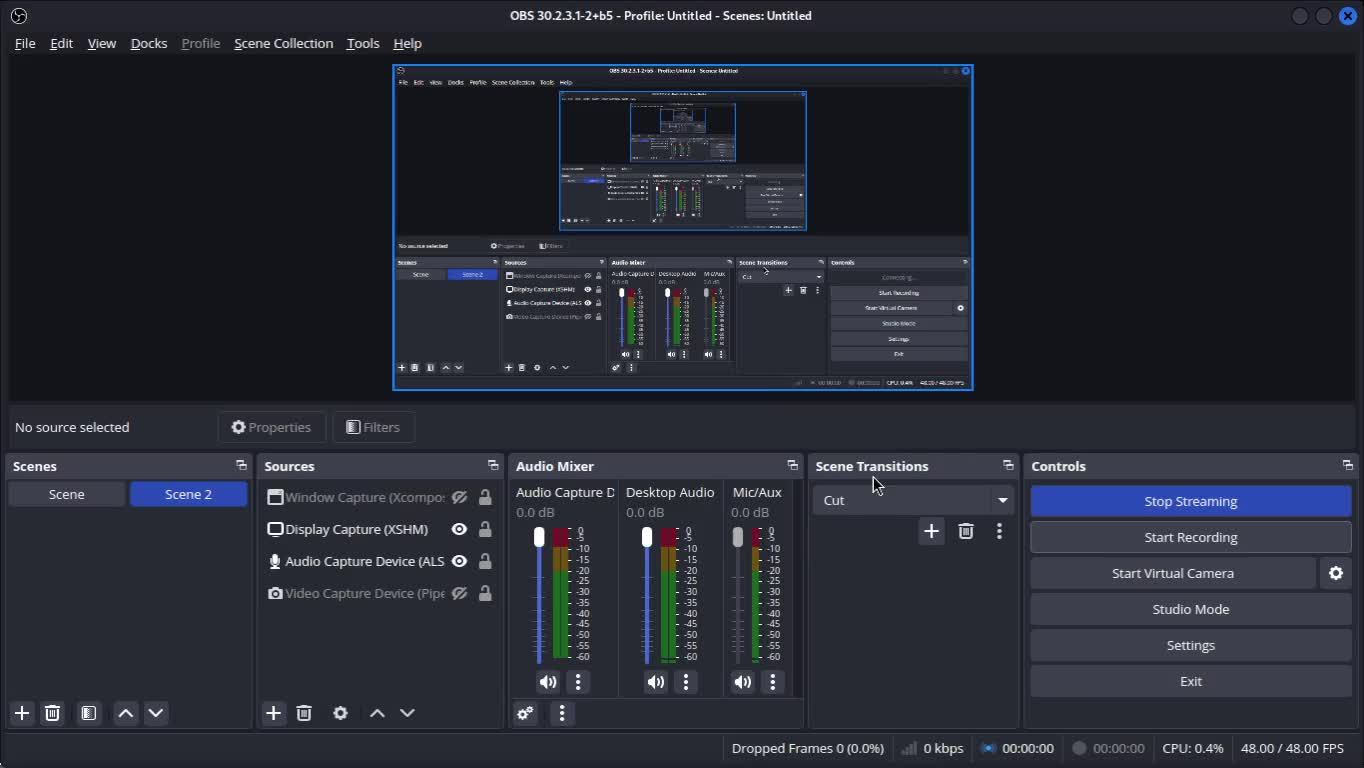Image resolution: width=1364 pixels, height=768 pixels.
Task: Open virtual camera settings gear icon
Action: coord(1336,573)
